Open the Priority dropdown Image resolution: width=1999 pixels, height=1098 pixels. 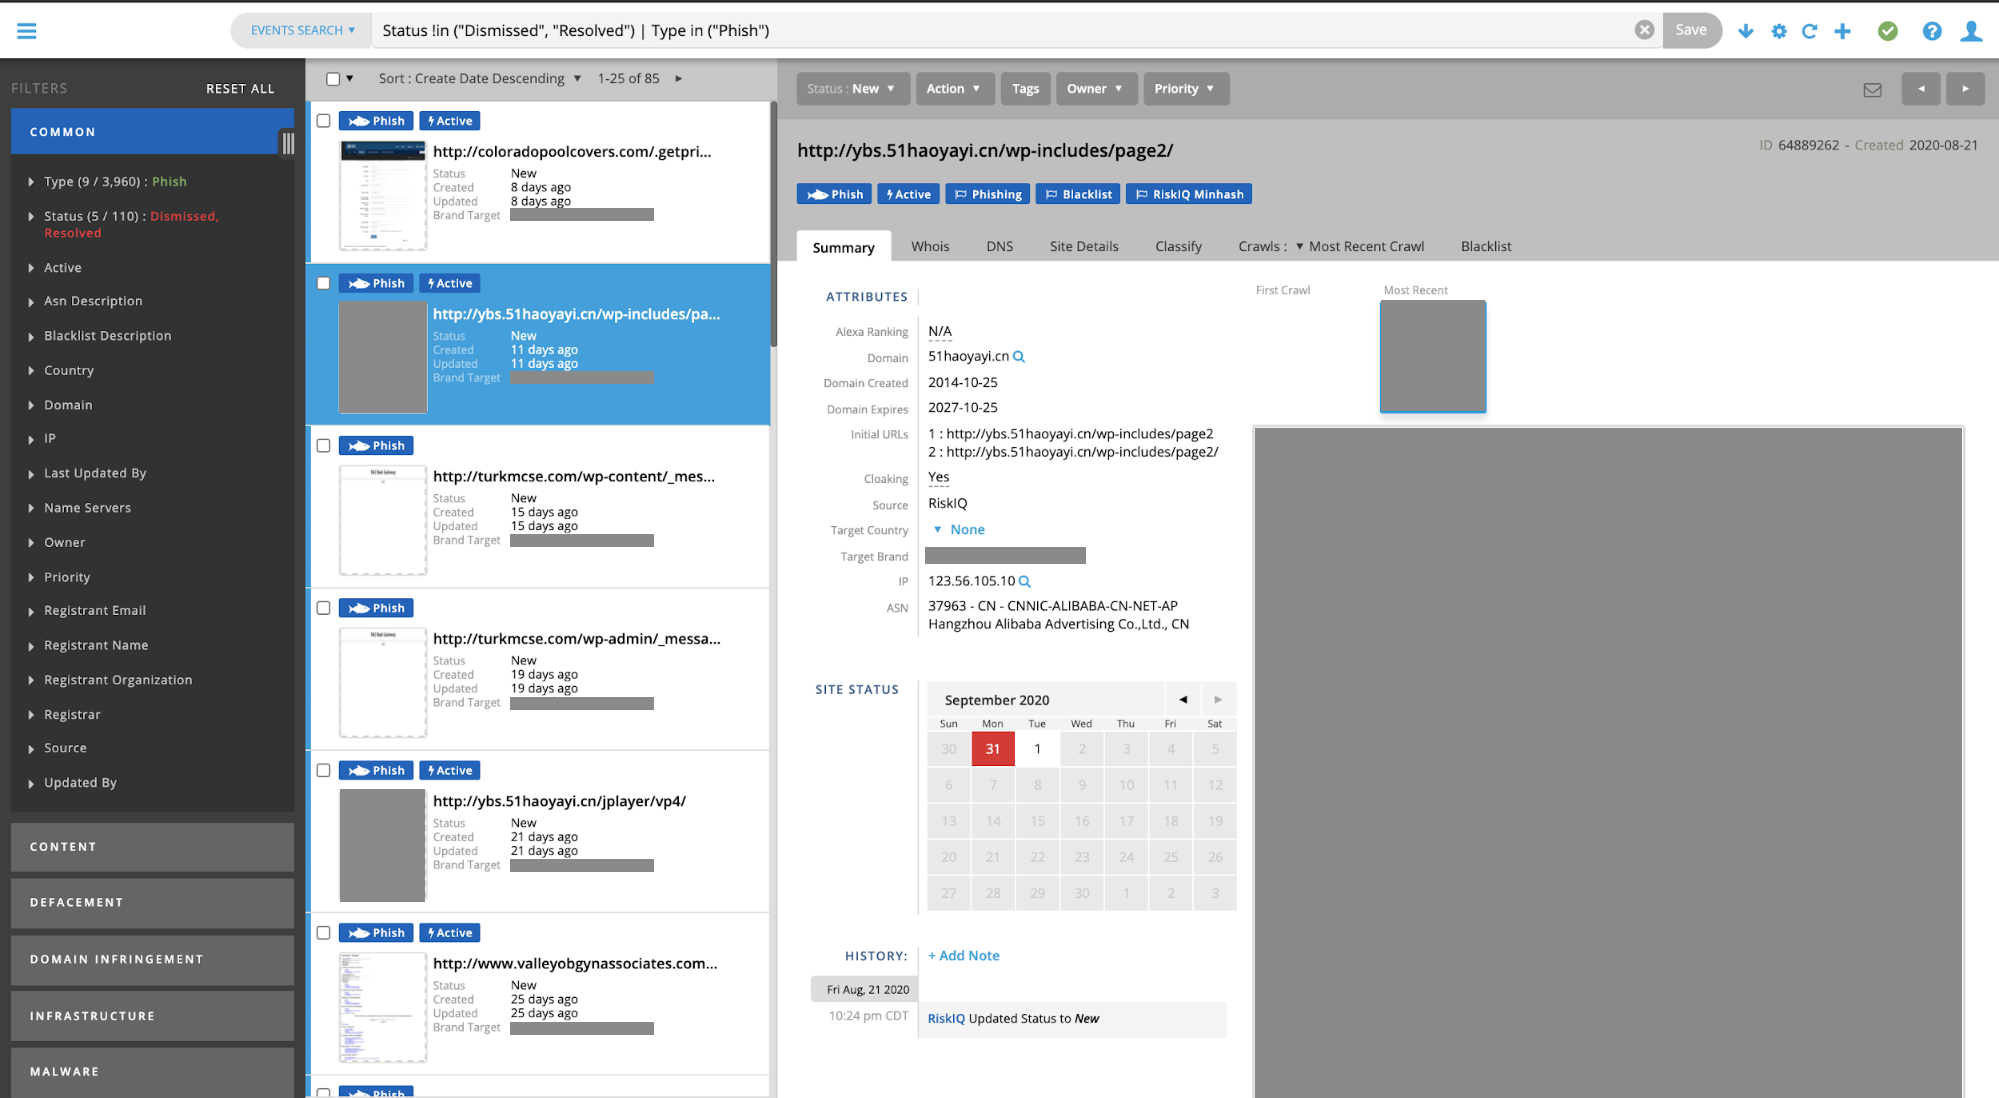pyautogui.click(x=1186, y=89)
